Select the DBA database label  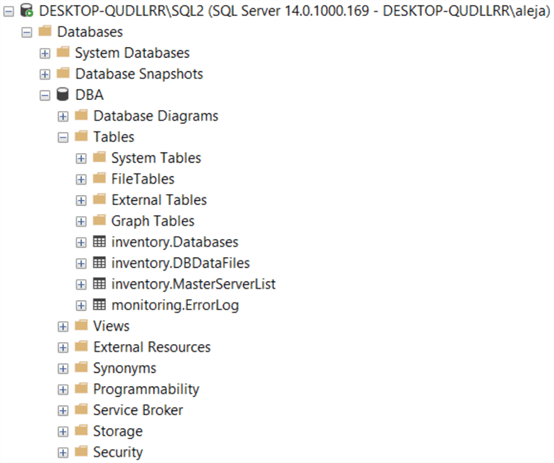pyautogui.click(x=90, y=95)
